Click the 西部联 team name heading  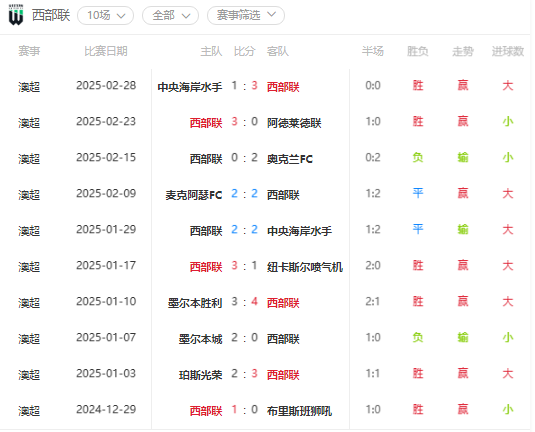click(x=51, y=15)
